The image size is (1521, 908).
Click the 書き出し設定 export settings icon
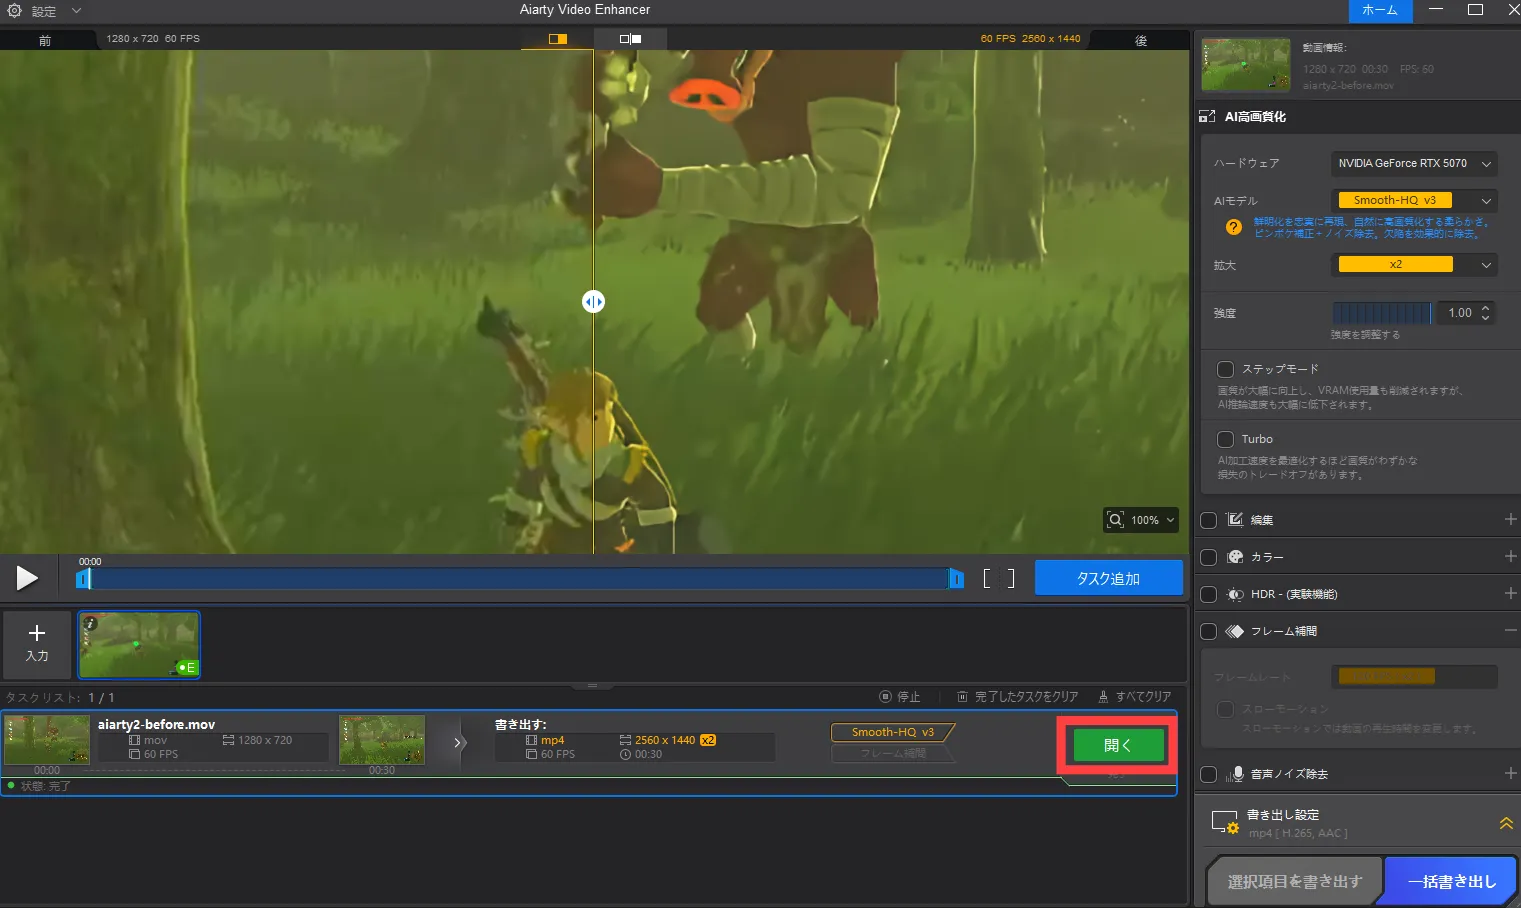pos(1225,822)
